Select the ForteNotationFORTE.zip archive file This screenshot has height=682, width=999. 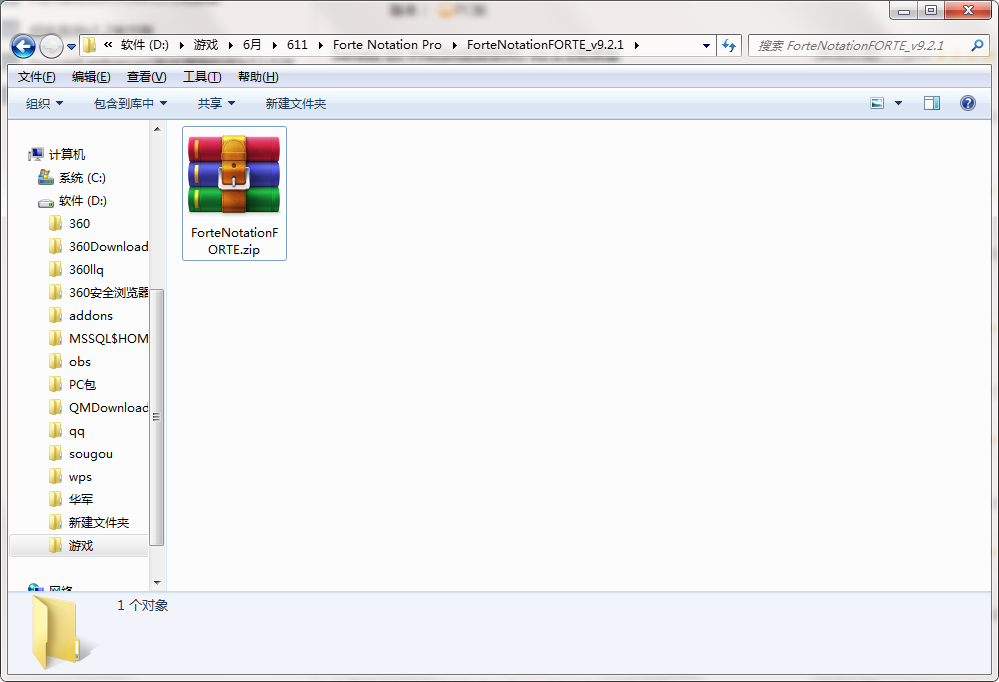pyautogui.click(x=234, y=193)
